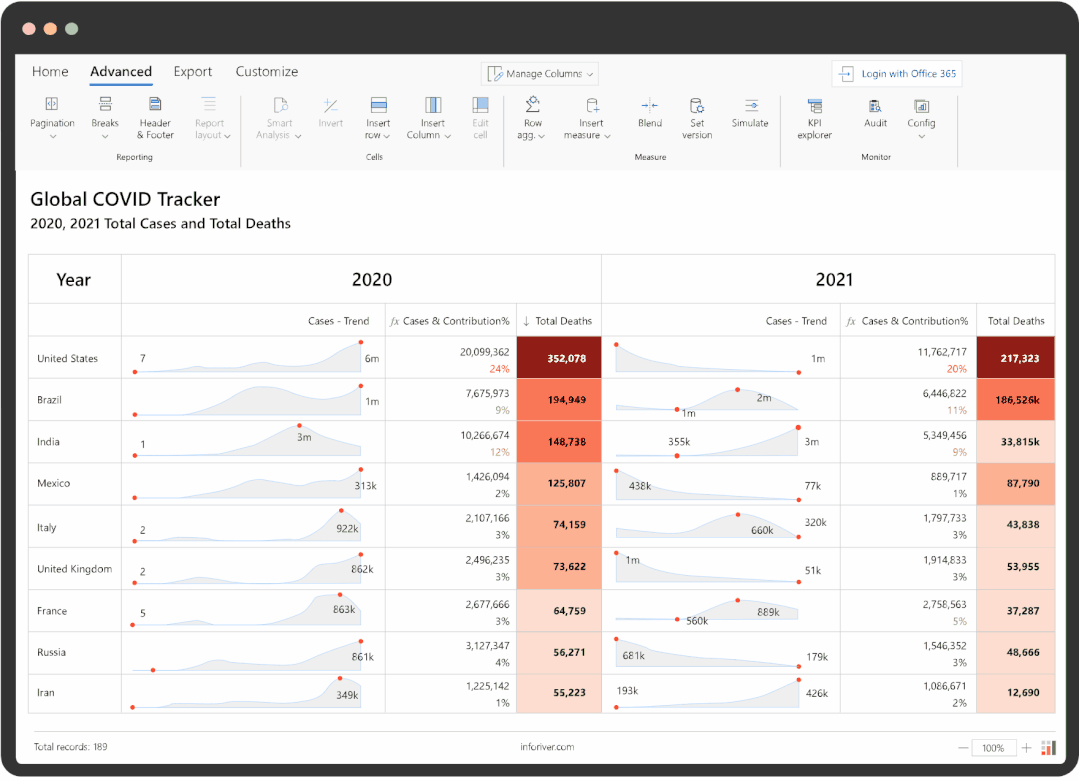Expand the Insert measure dropdown arrow
Screen dimensions: 1079x781
pos(607,136)
